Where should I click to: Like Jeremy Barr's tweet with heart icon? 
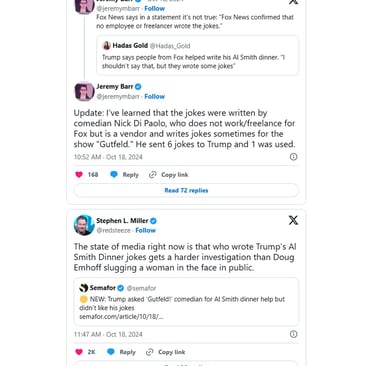click(x=79, y=175)
